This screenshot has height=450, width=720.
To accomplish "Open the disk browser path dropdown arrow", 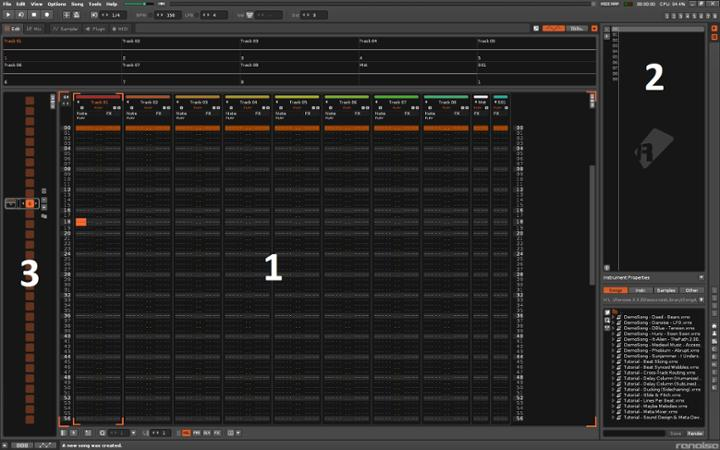I will click(x=701, y=300).
